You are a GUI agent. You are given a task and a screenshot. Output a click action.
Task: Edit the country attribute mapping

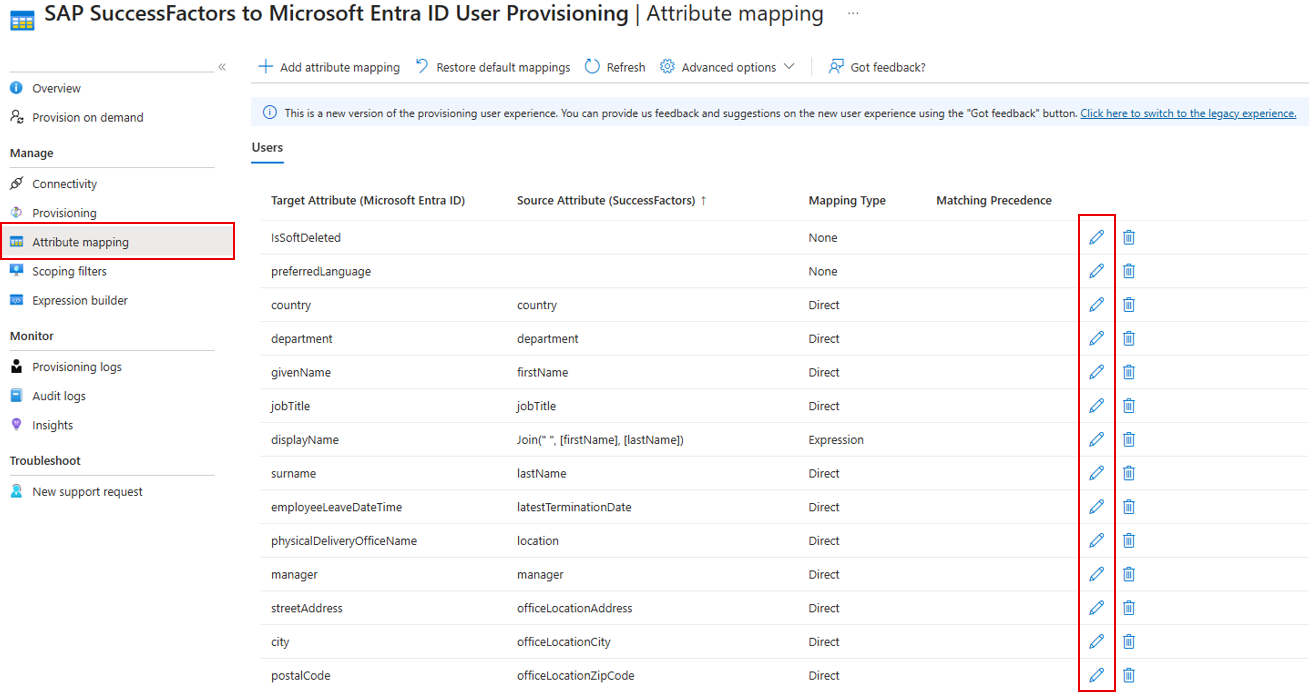point(1097,304)
